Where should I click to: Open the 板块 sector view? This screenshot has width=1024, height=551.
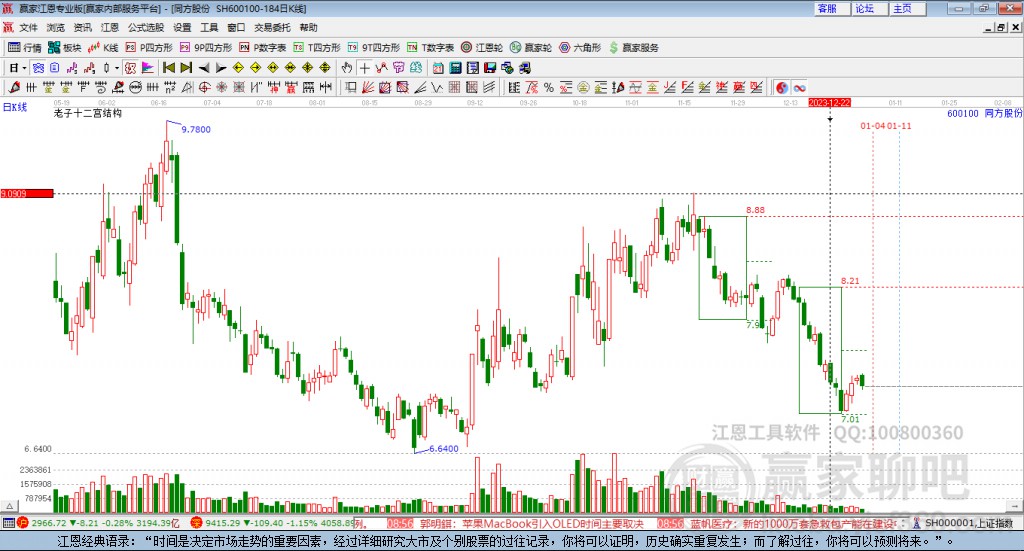pos(65,48)
